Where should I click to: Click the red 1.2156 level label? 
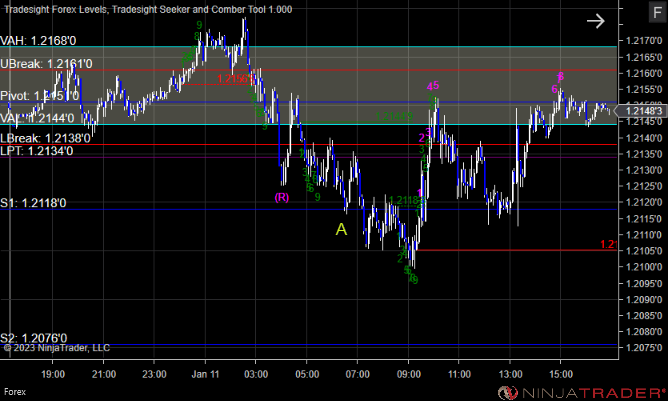[235, 79]
